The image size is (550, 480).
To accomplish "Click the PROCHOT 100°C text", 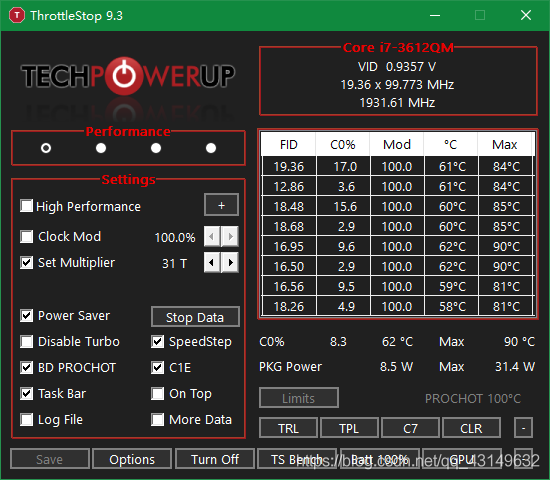I will click(473, 399).
